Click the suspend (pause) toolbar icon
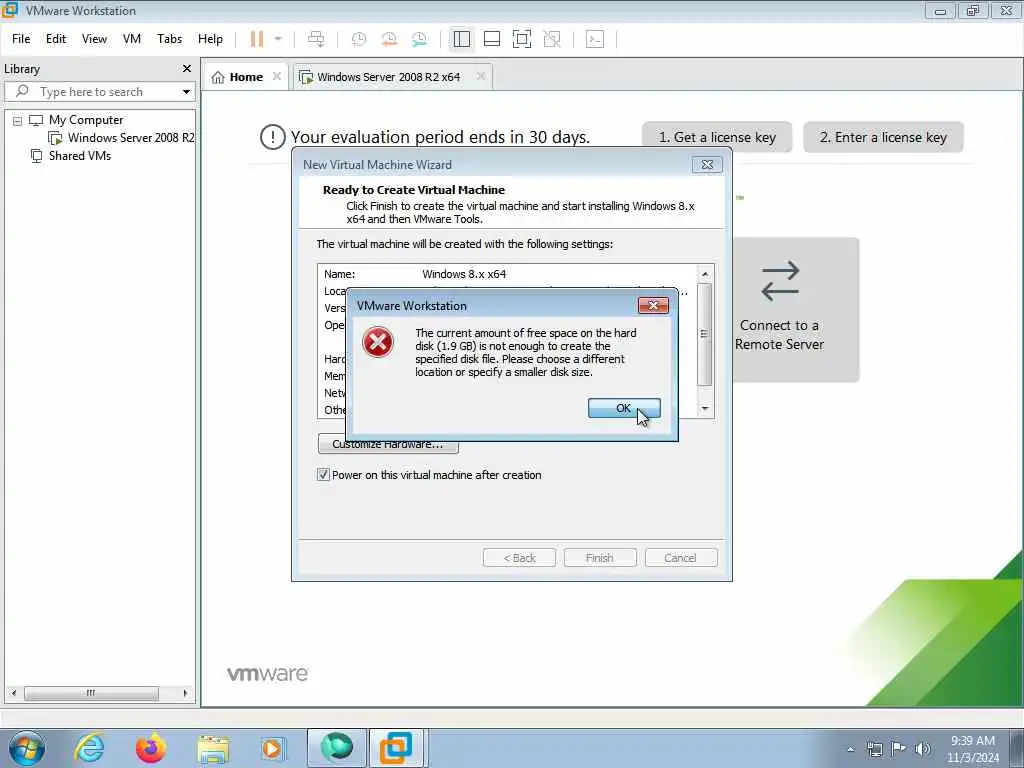This screenshot has width=1024, height=768. 257,39
